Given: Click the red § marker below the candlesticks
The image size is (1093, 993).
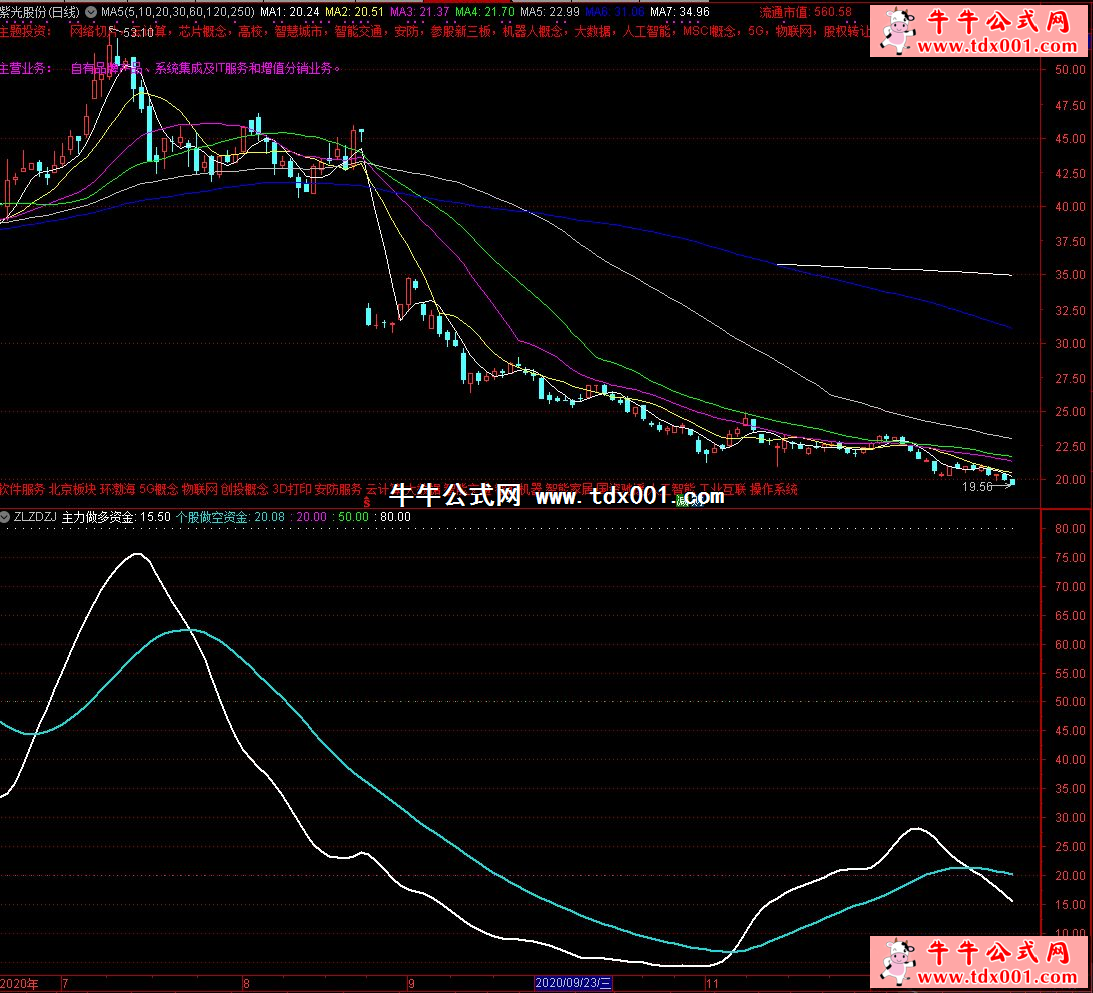Looking at the screenshot, I should click(x=366, y=503).
